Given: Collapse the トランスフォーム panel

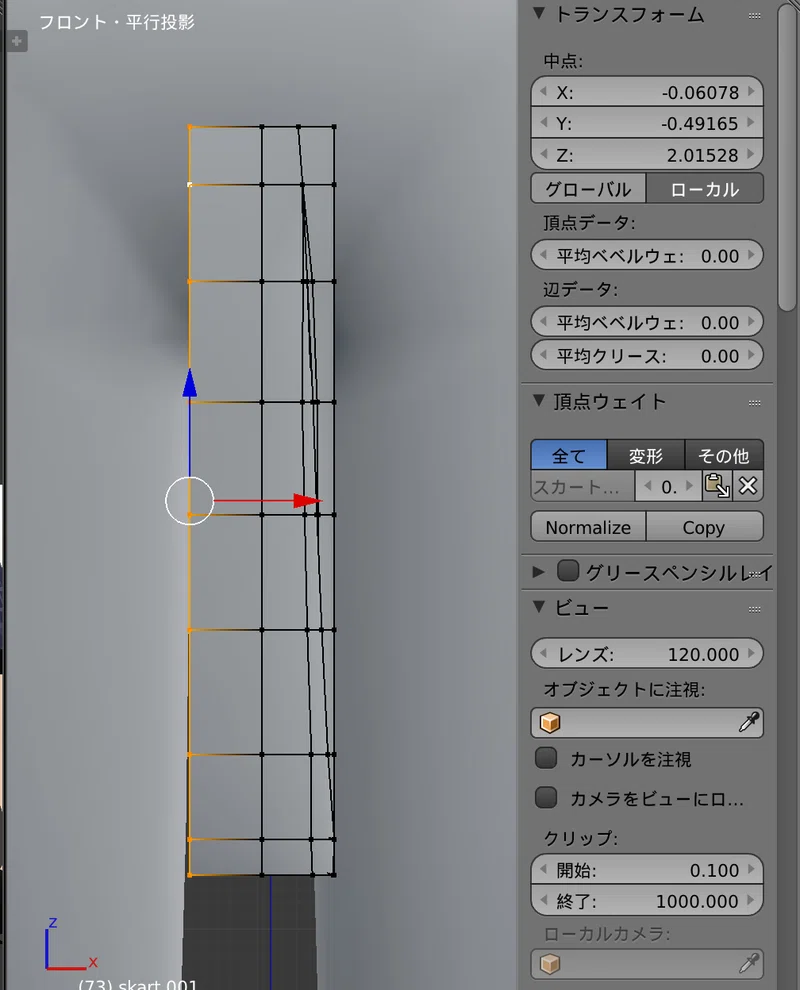Looking at the screenshot, I should (x=539, y=14).
